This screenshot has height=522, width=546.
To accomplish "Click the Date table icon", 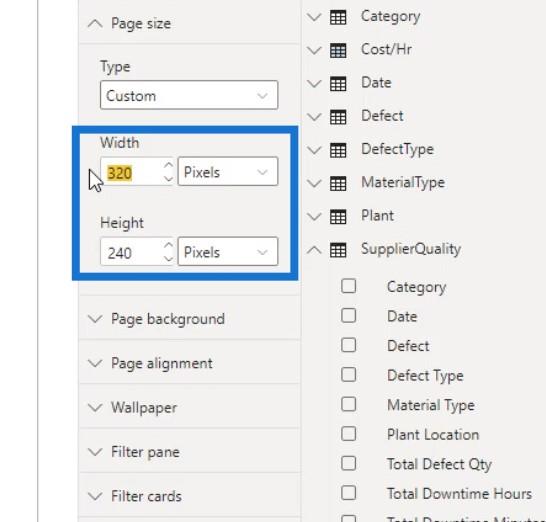I will pos(338,84).
